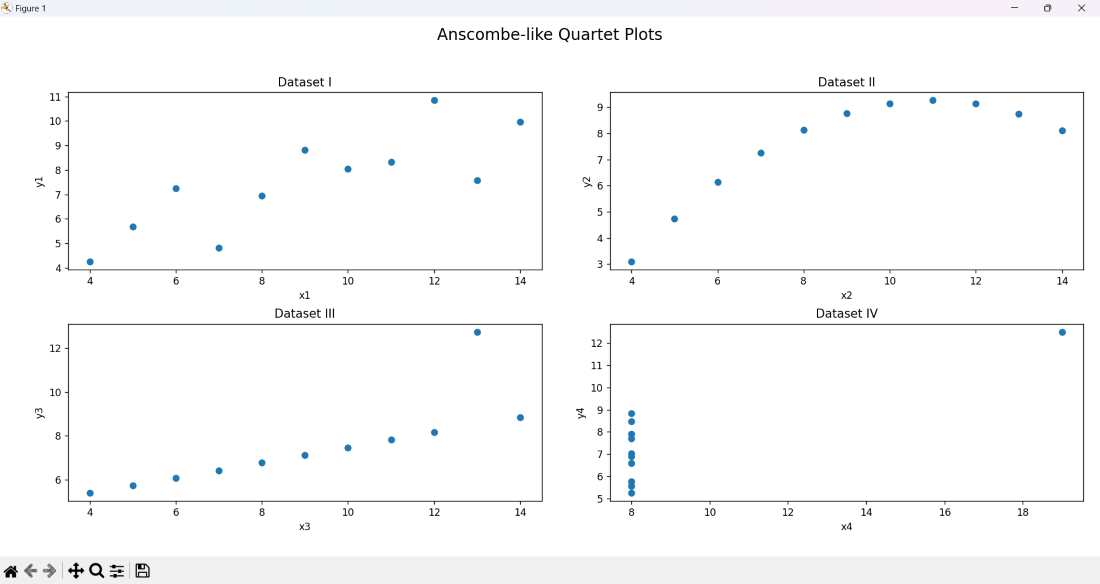The height and width of the screenshot is (584, 1100).
Task: Close the Figure 1 window
Action: pos(1081,8)
